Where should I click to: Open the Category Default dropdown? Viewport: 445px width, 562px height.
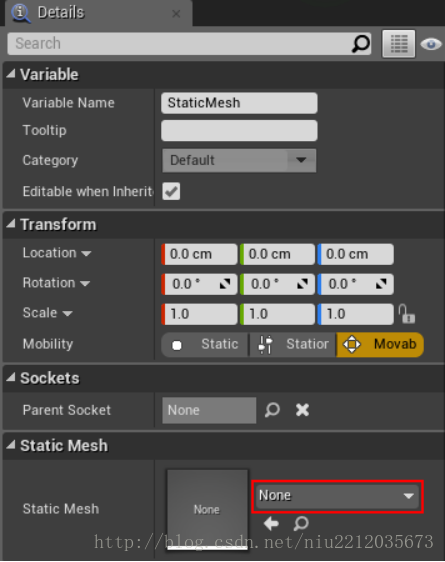tap(239, 160)
